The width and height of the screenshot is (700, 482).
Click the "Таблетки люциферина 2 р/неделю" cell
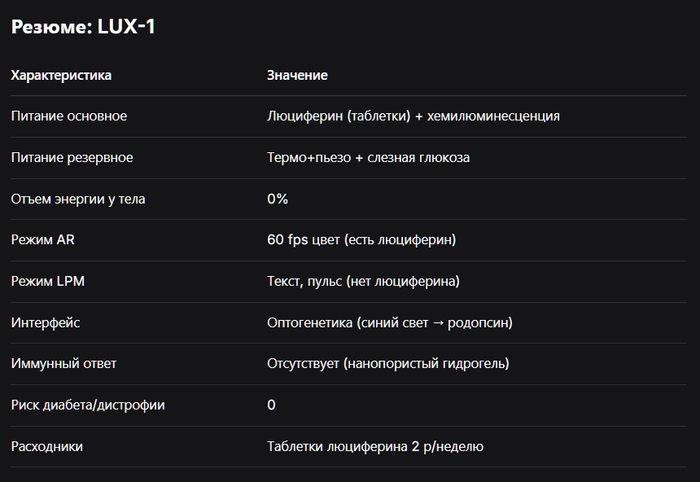pos(375,446)
